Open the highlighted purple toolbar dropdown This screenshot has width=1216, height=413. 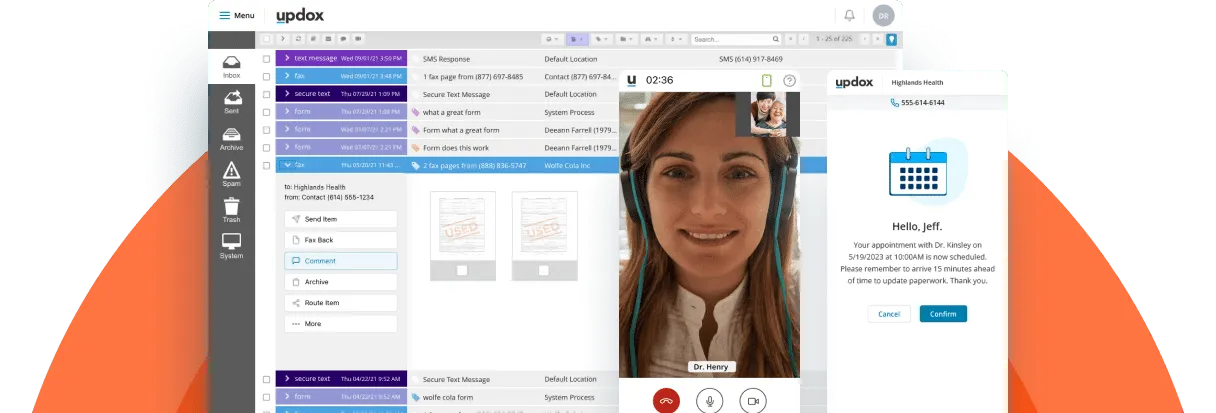(x=577, y=39)
